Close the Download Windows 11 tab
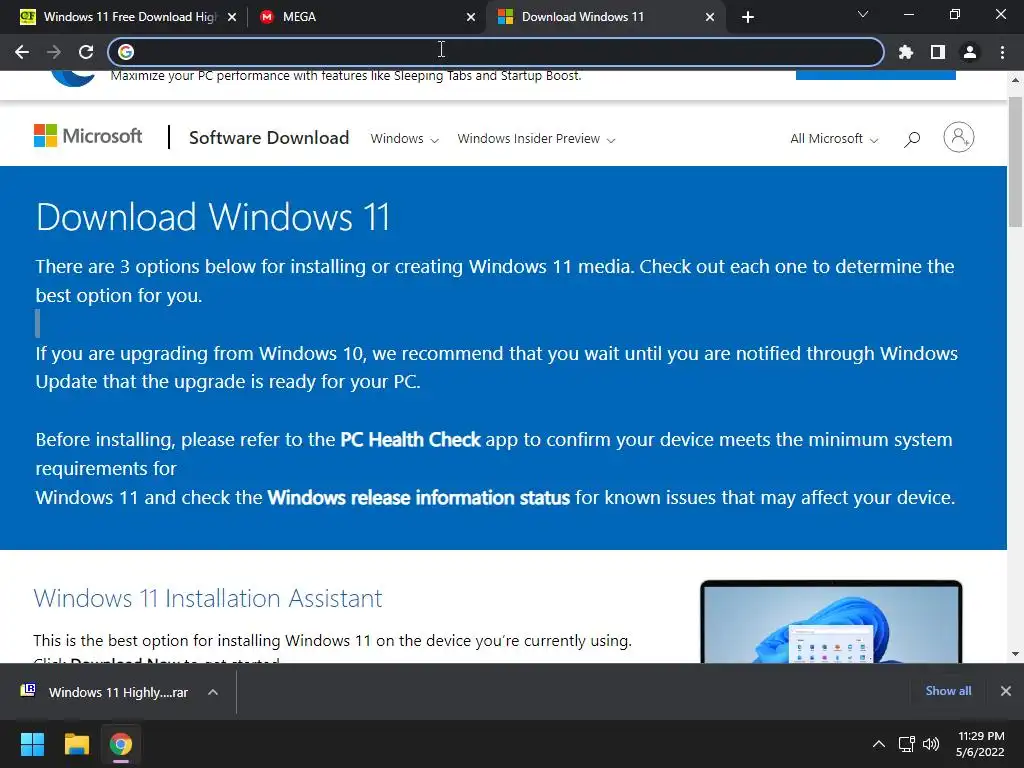1024x768 pixels. [710, 17]
